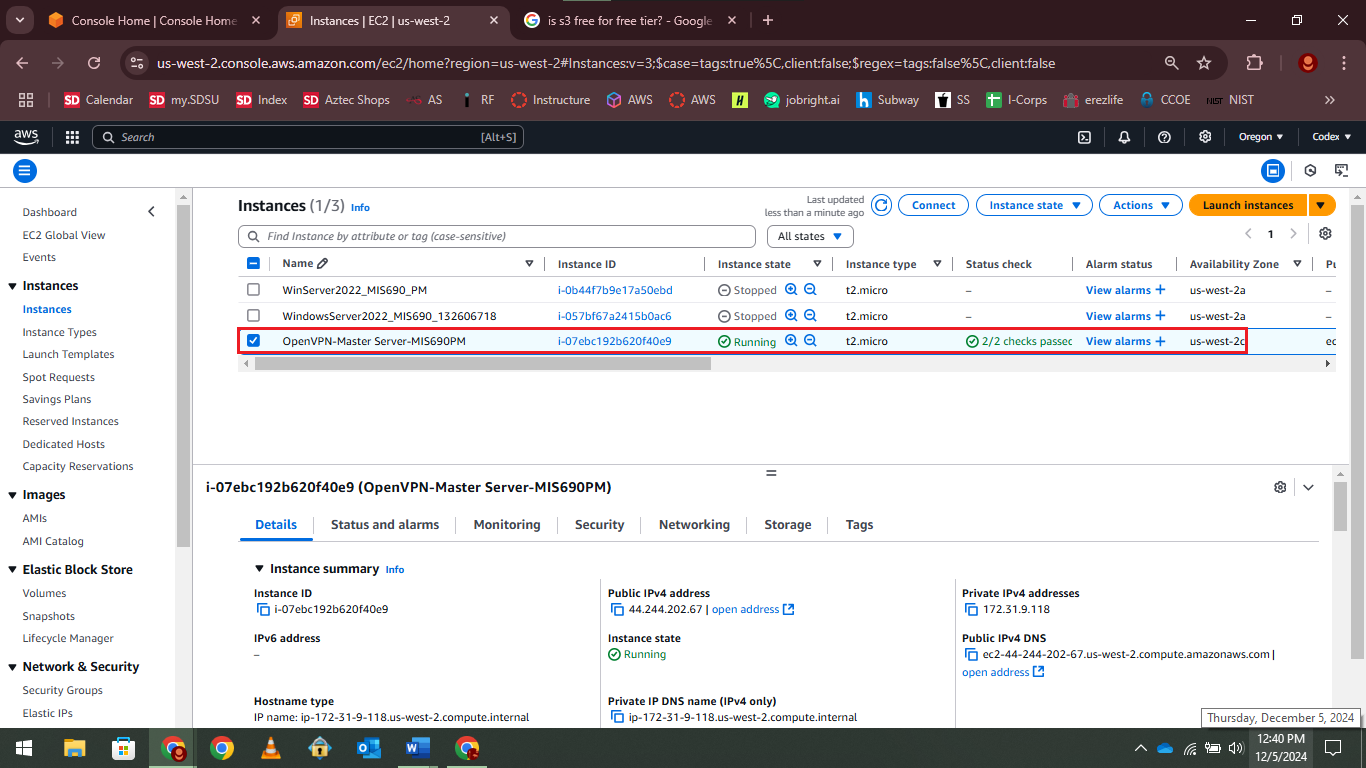Open AWS CloudShell icon in header
This screenshot has width=1366, height=768.
pyautogui.click(x=1084, y=137)
